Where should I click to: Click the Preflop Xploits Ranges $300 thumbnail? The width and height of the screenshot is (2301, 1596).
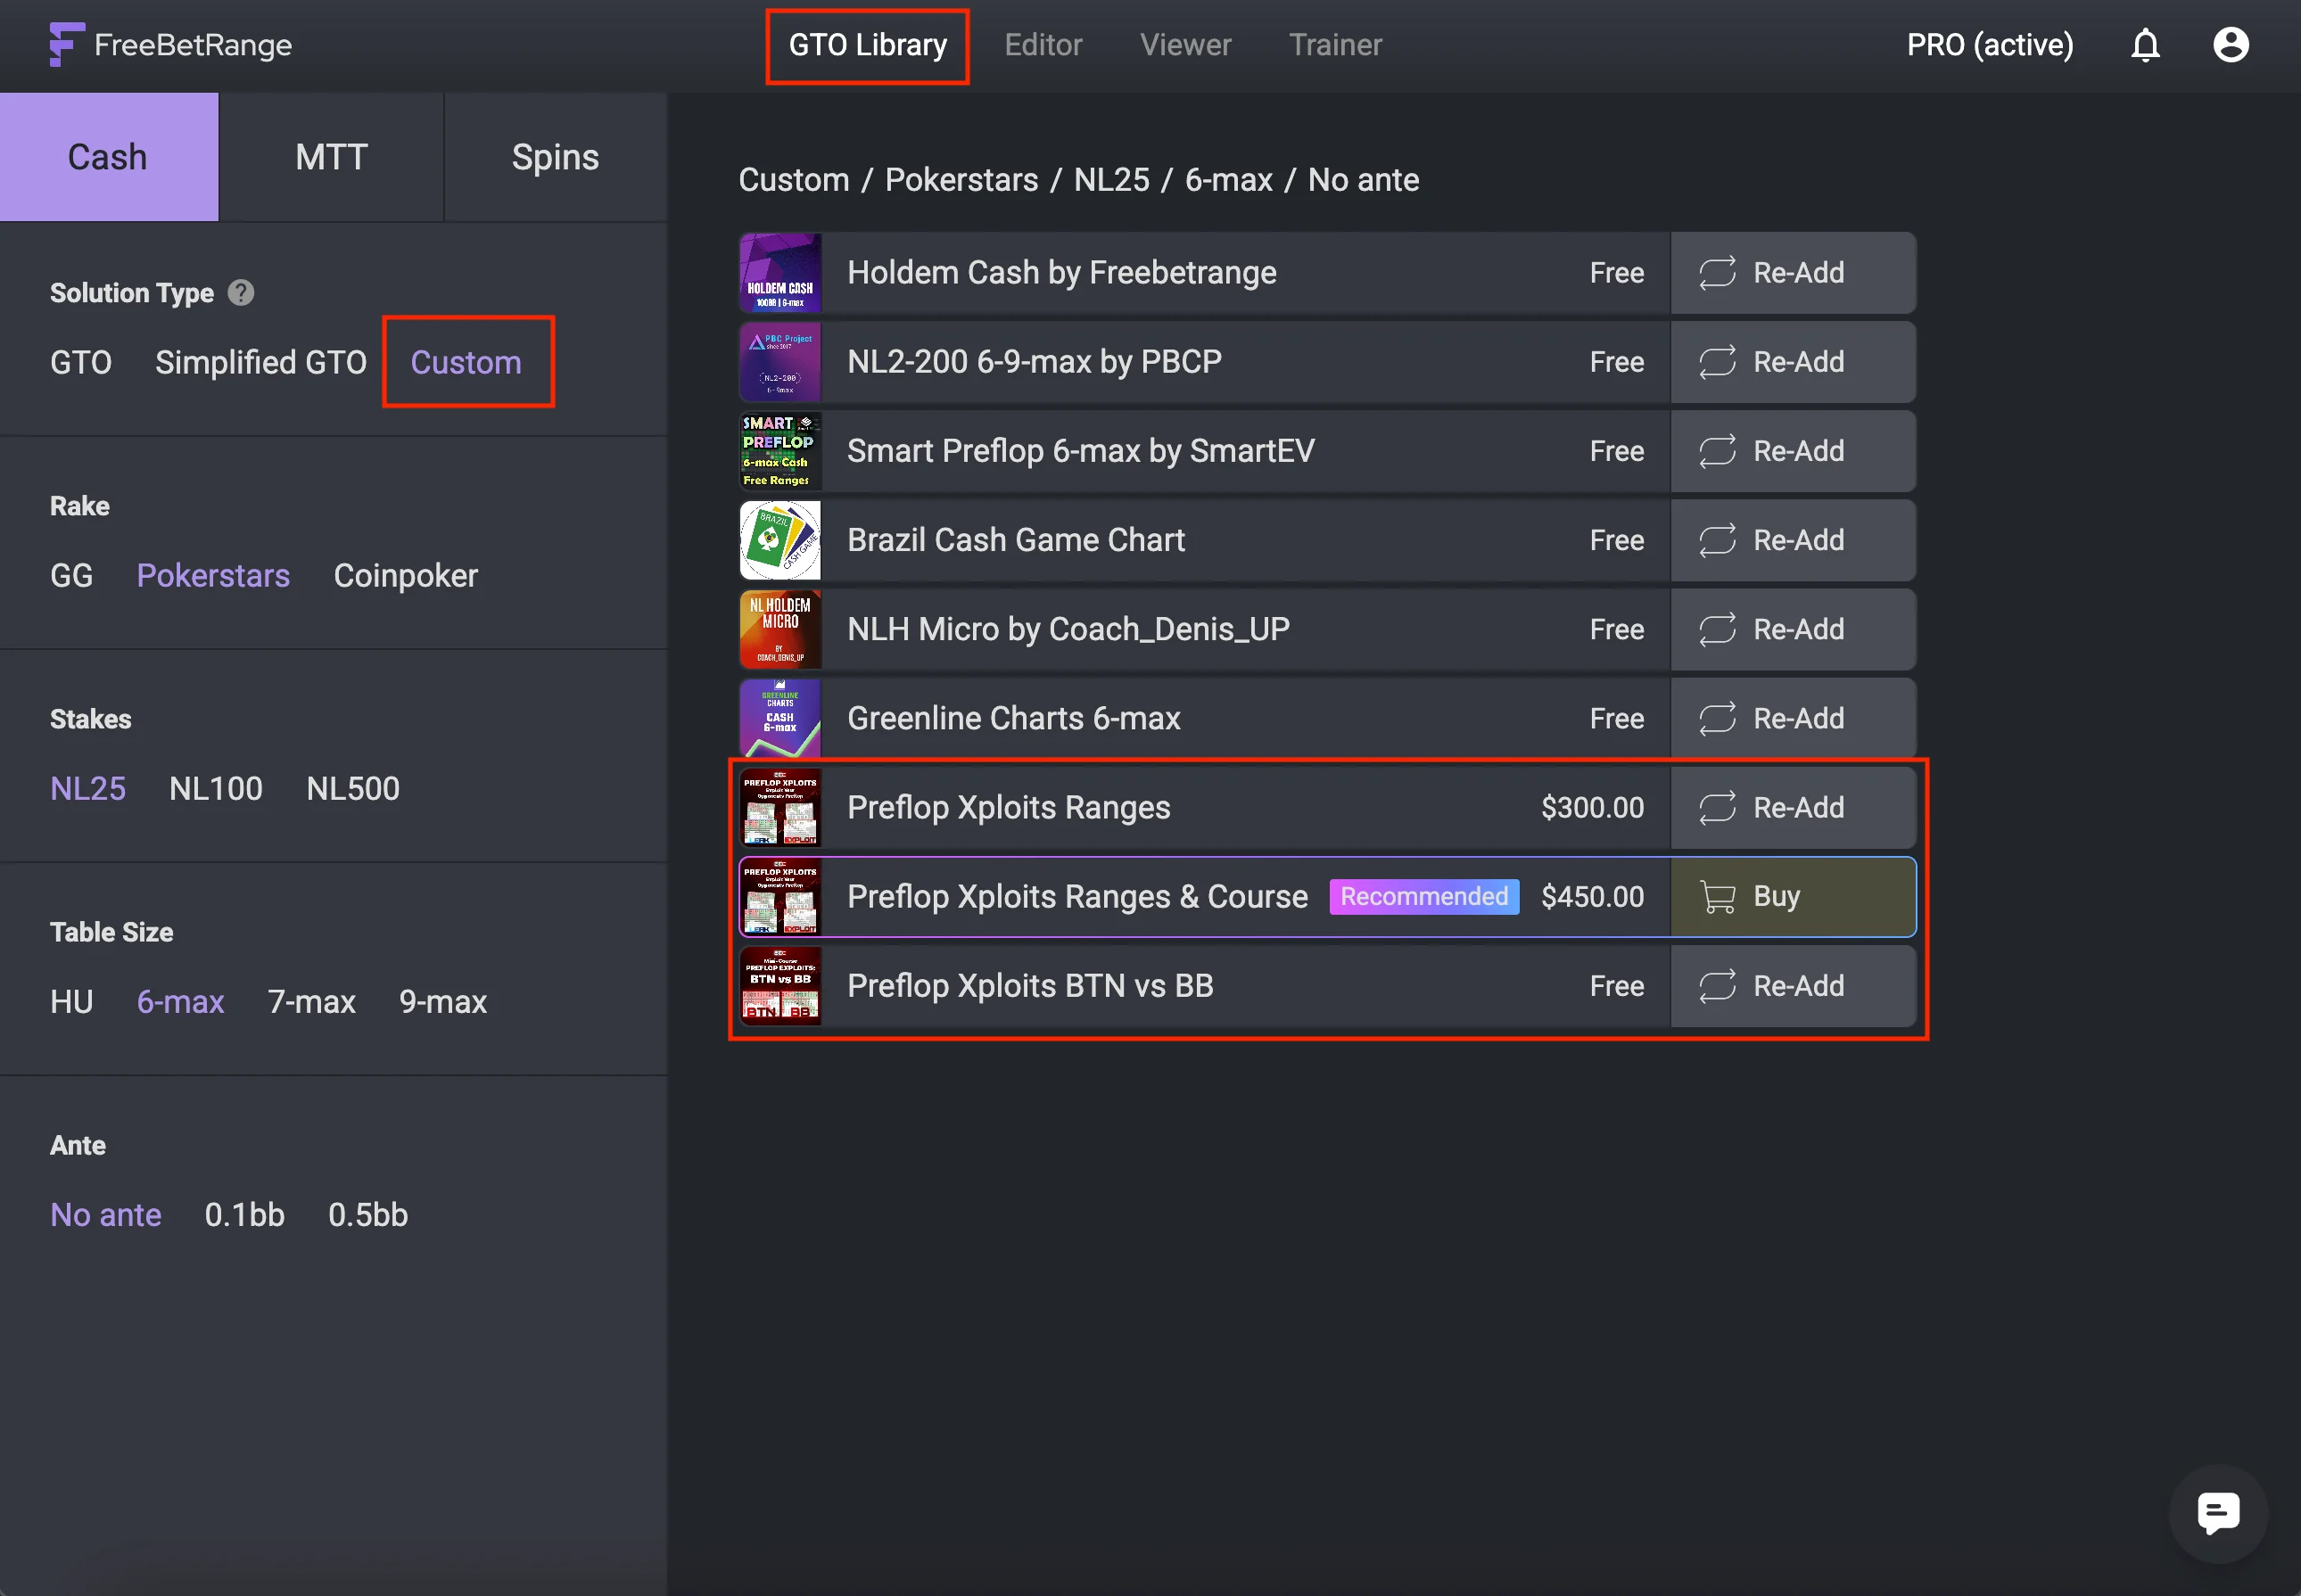780,807
